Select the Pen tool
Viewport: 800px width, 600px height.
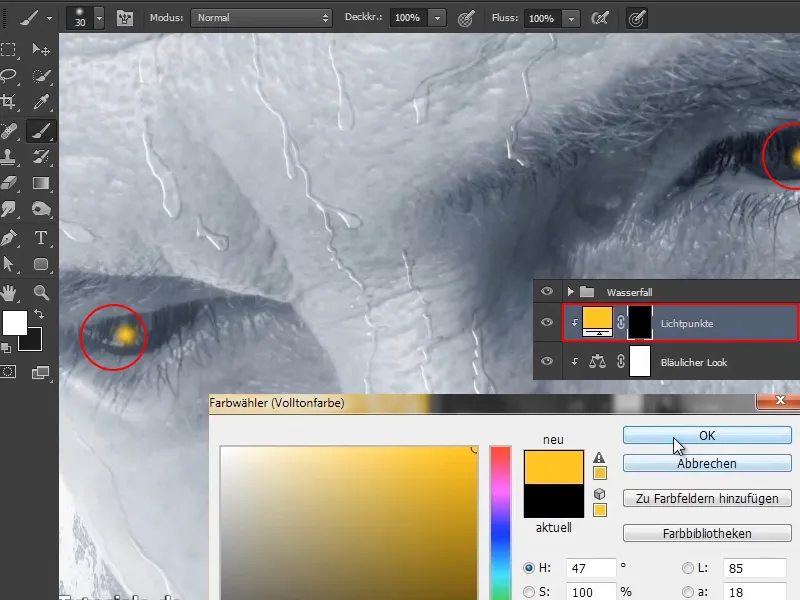(9, 238)
